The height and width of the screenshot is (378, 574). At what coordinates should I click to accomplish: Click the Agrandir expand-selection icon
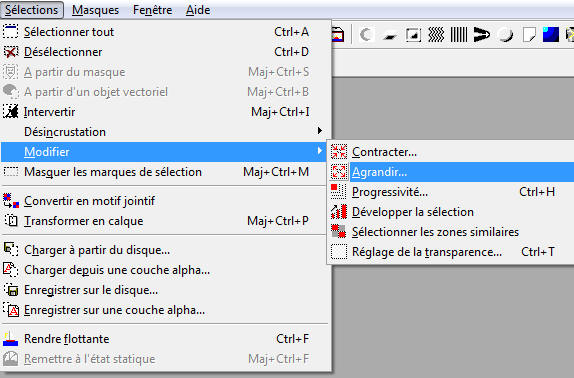(339, 172)
